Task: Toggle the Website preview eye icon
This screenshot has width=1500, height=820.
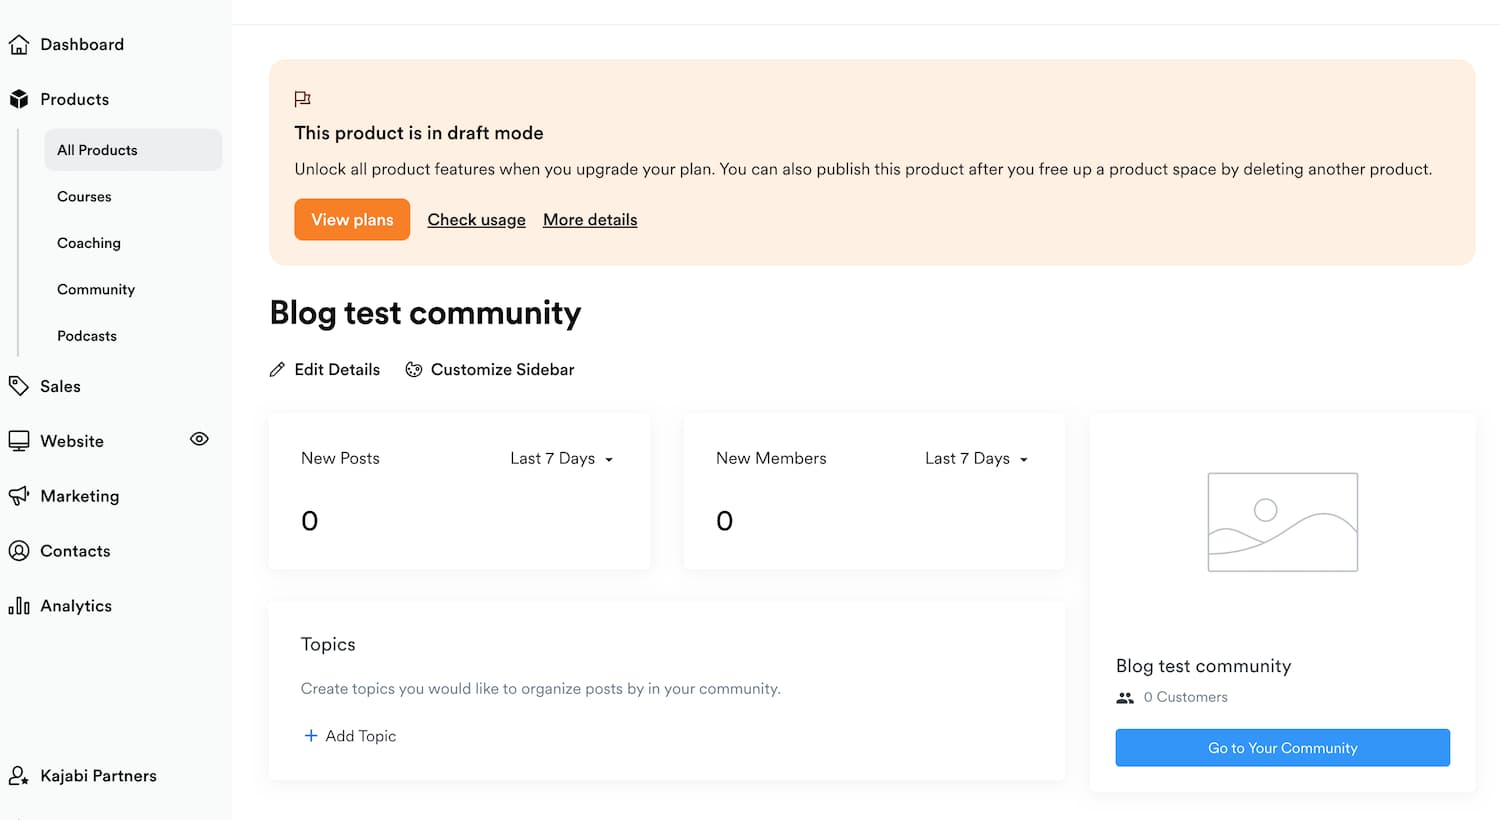Action: [199, 439]
